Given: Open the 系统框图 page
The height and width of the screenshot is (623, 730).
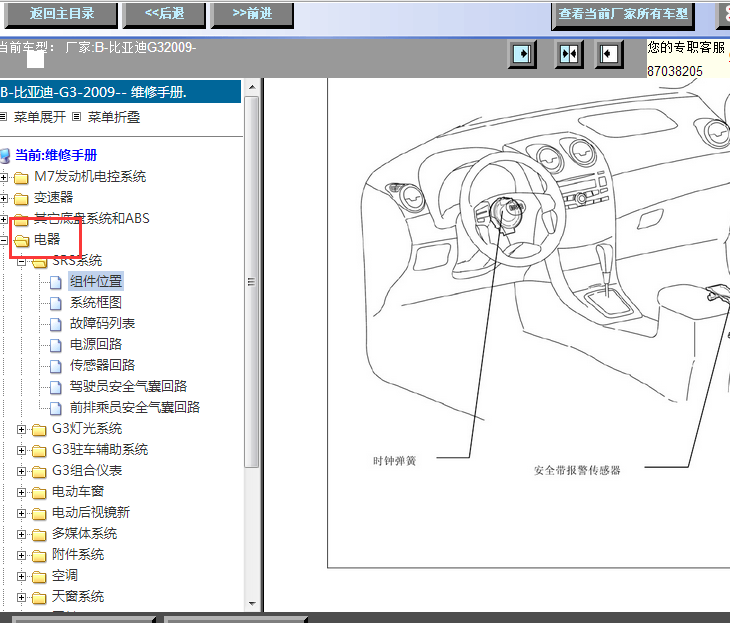Looking at the screenshot, I should click(96, 303).
